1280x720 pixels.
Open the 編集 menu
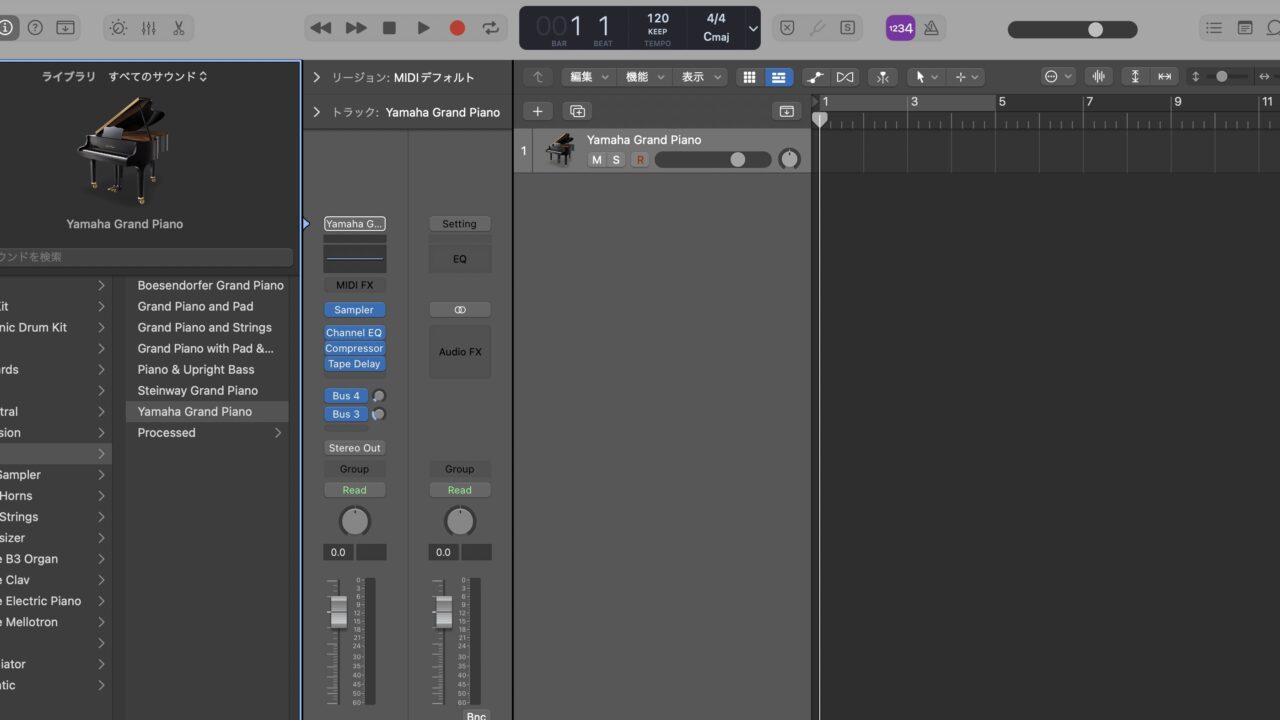click(588, 77)
